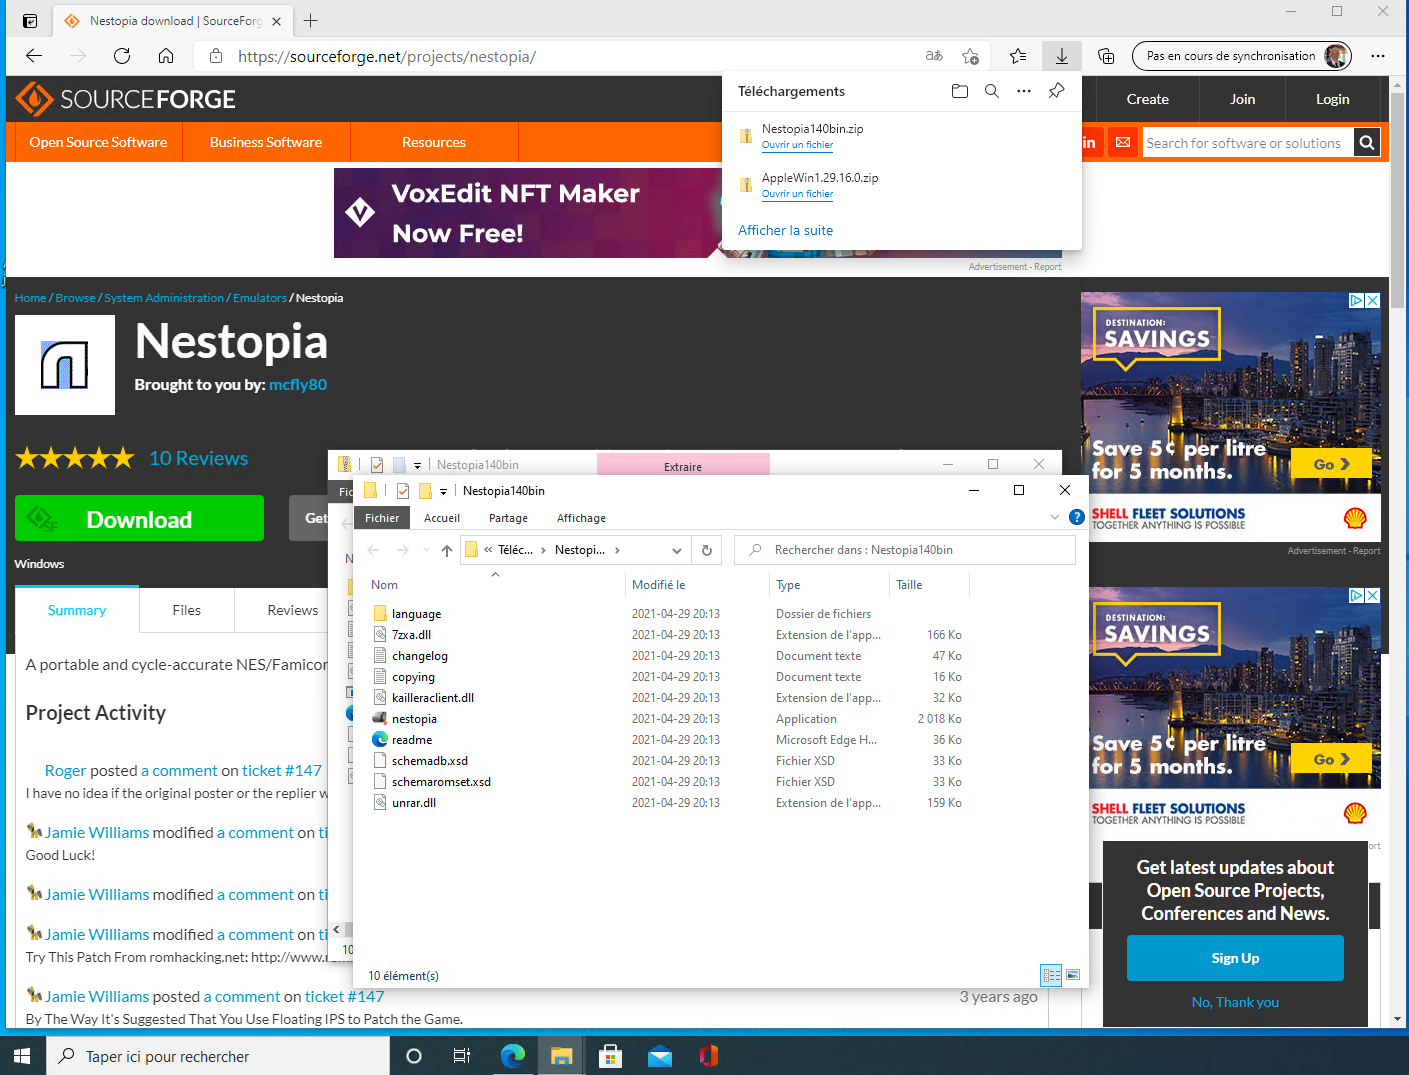Screen dimensions: 1409x1075
Task: Open the Open Source Software menu
Action: point(98,142)
